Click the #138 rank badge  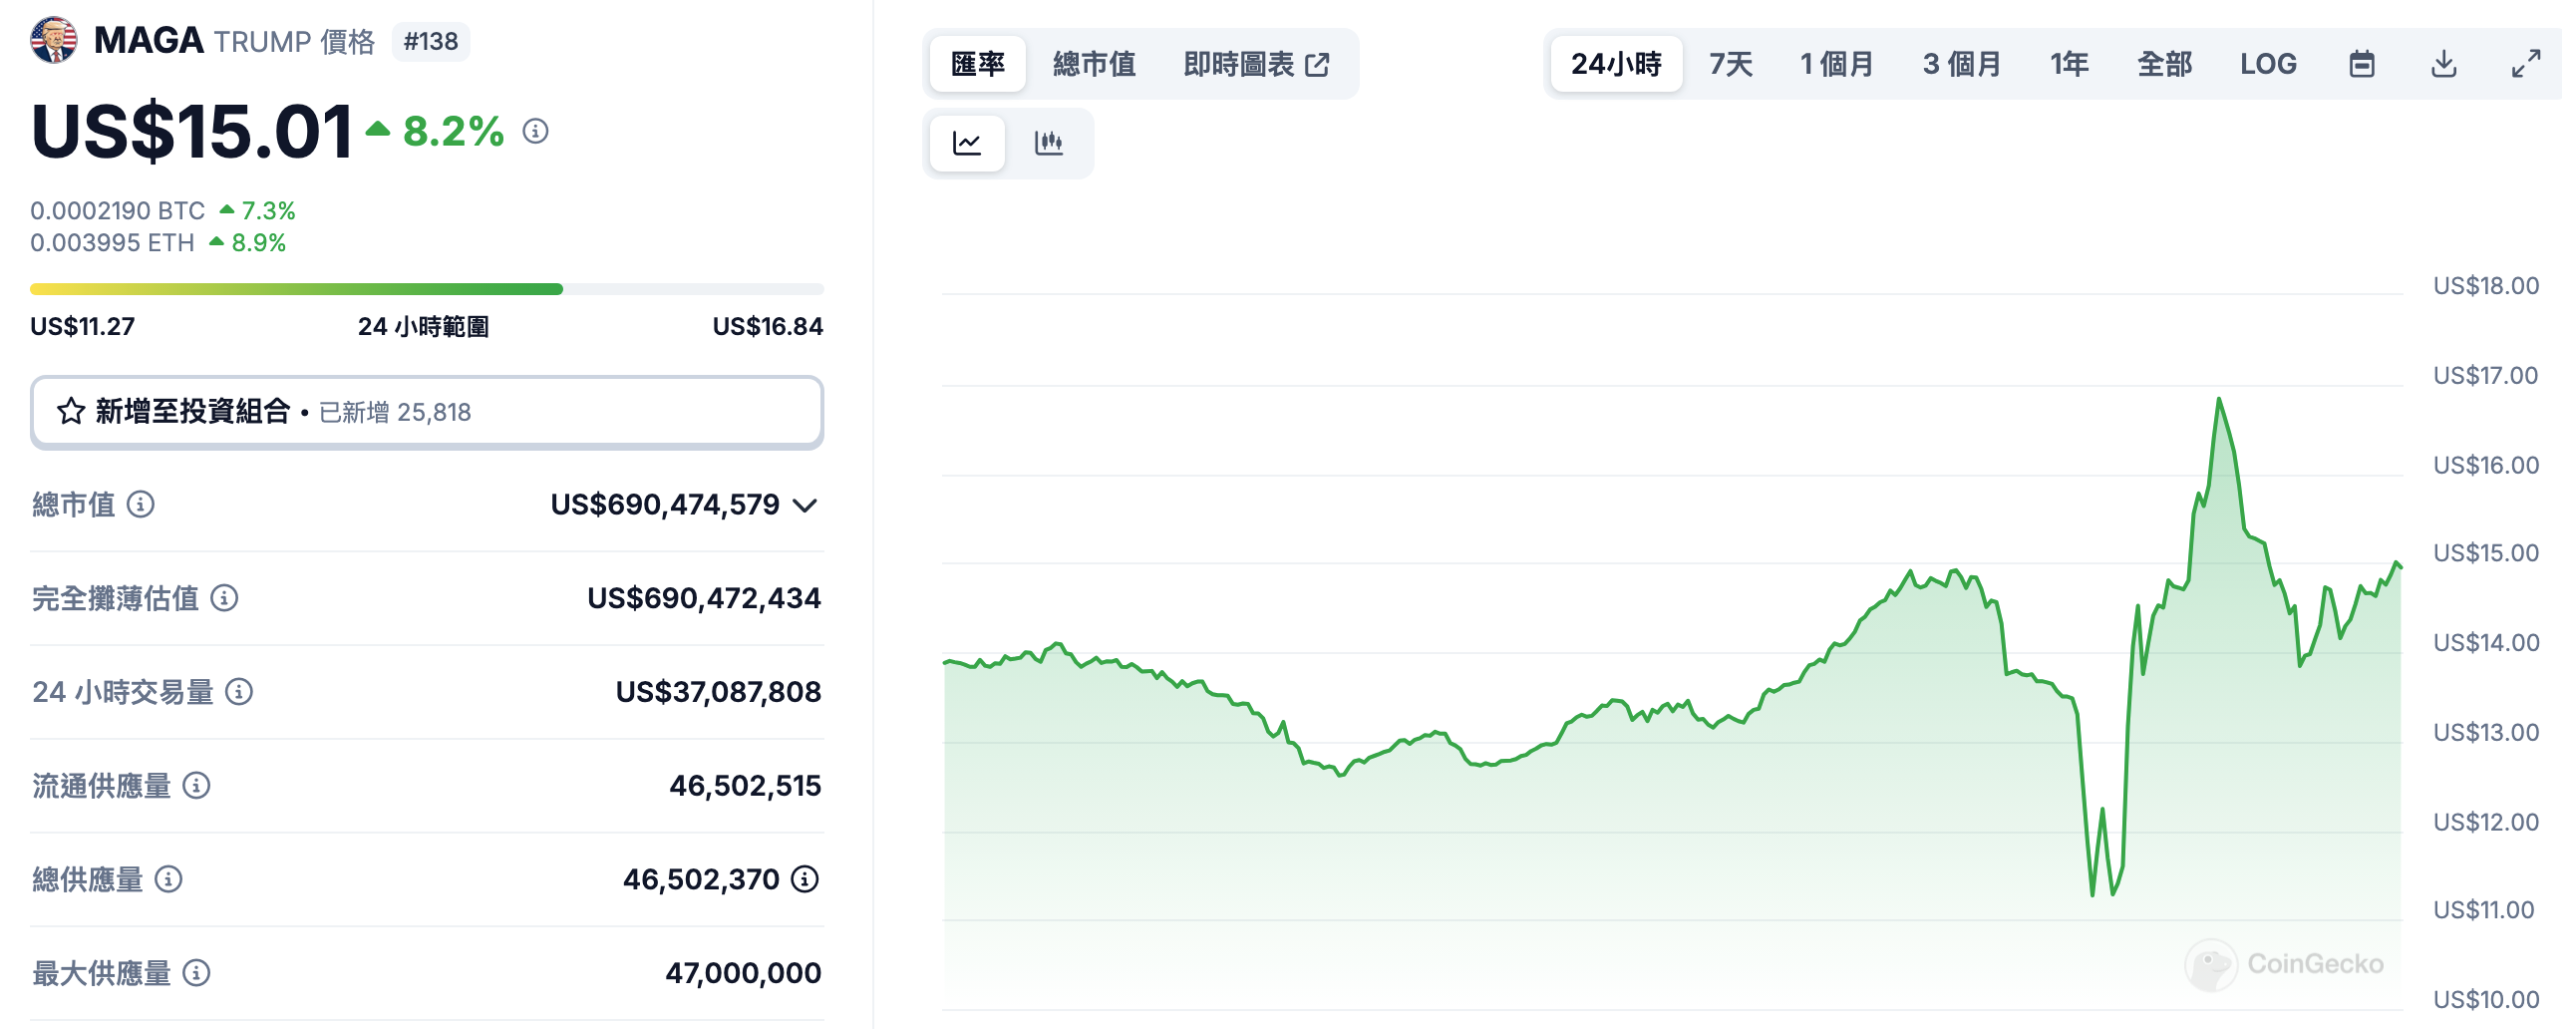click(431, 41)
